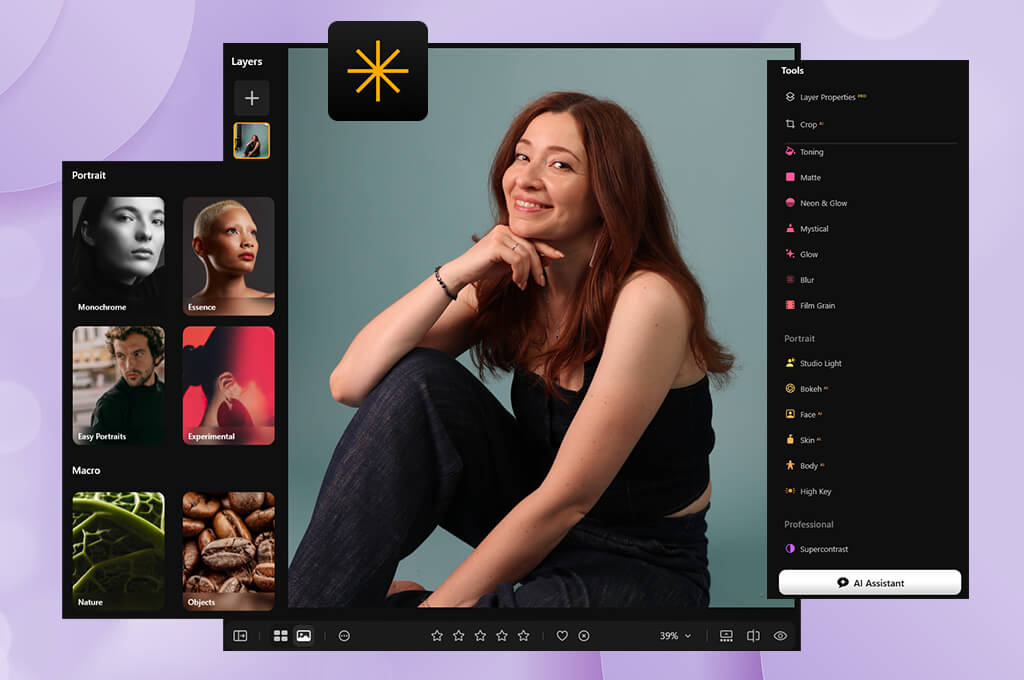Reject photo with the X circle icon
1024x680 pixels.
click(x=584, y=636)
